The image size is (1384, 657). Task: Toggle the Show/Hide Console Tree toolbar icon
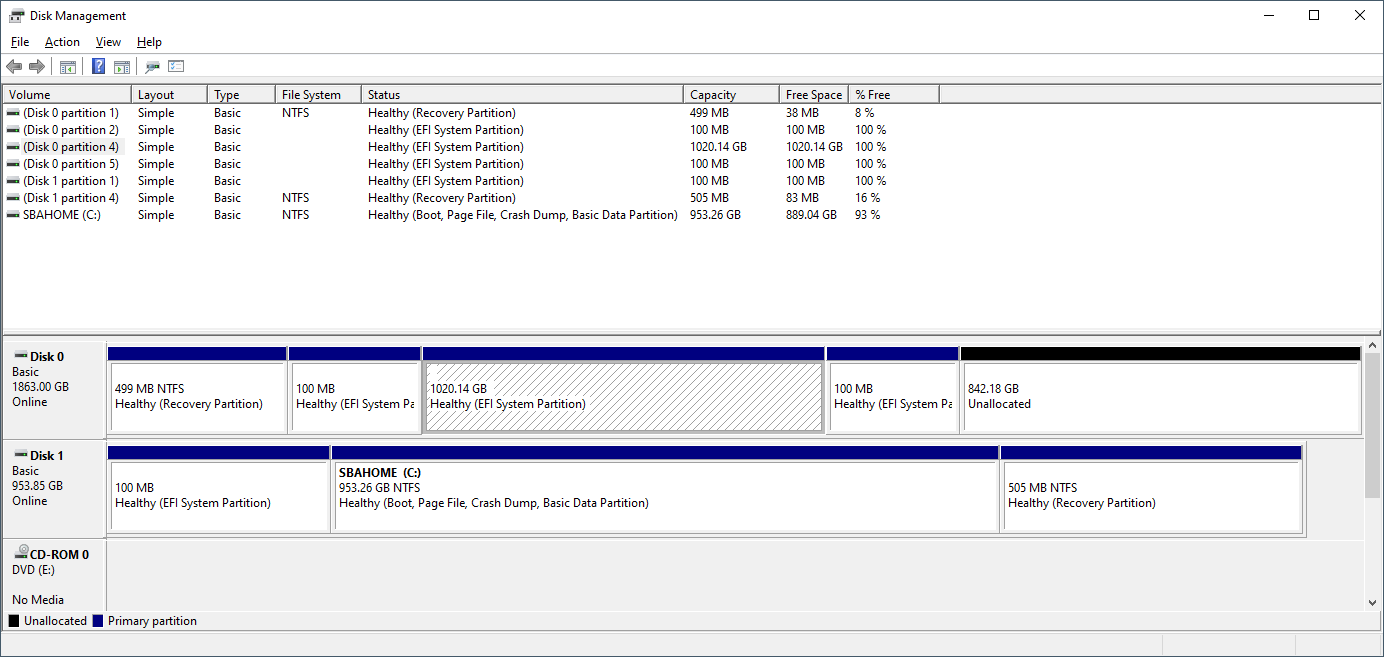68,67
